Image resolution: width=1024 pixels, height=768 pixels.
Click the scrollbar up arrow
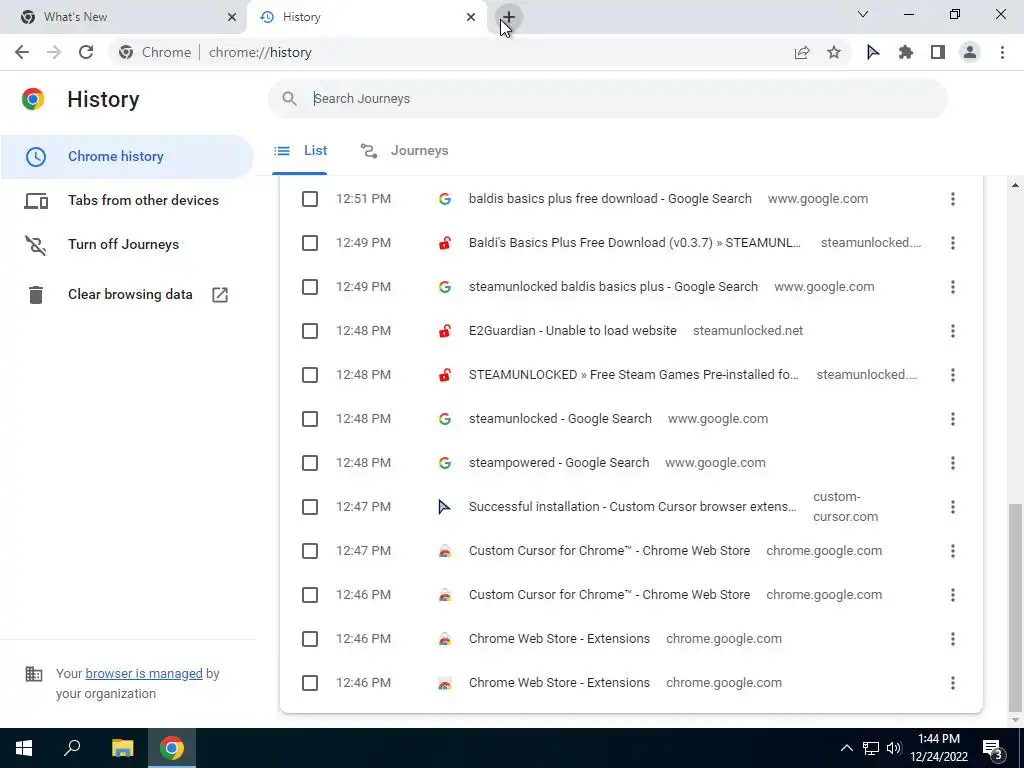tap(1015, 185)
